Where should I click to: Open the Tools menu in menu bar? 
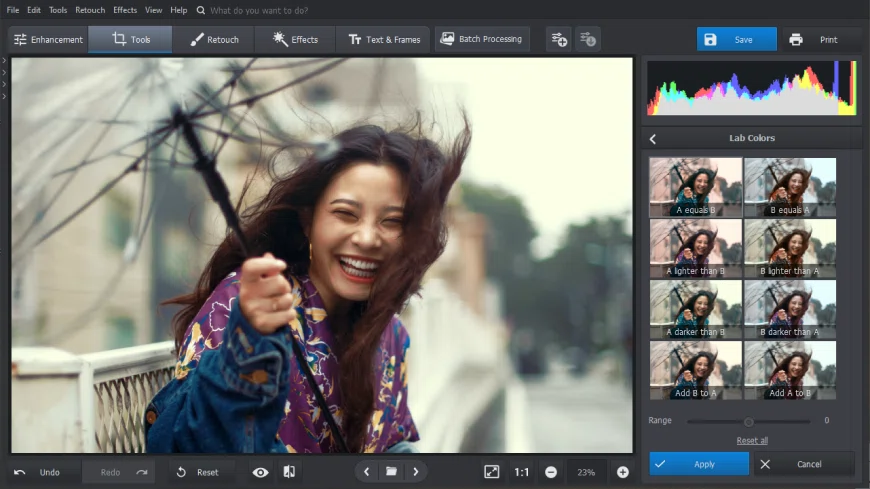click(58, 10)
